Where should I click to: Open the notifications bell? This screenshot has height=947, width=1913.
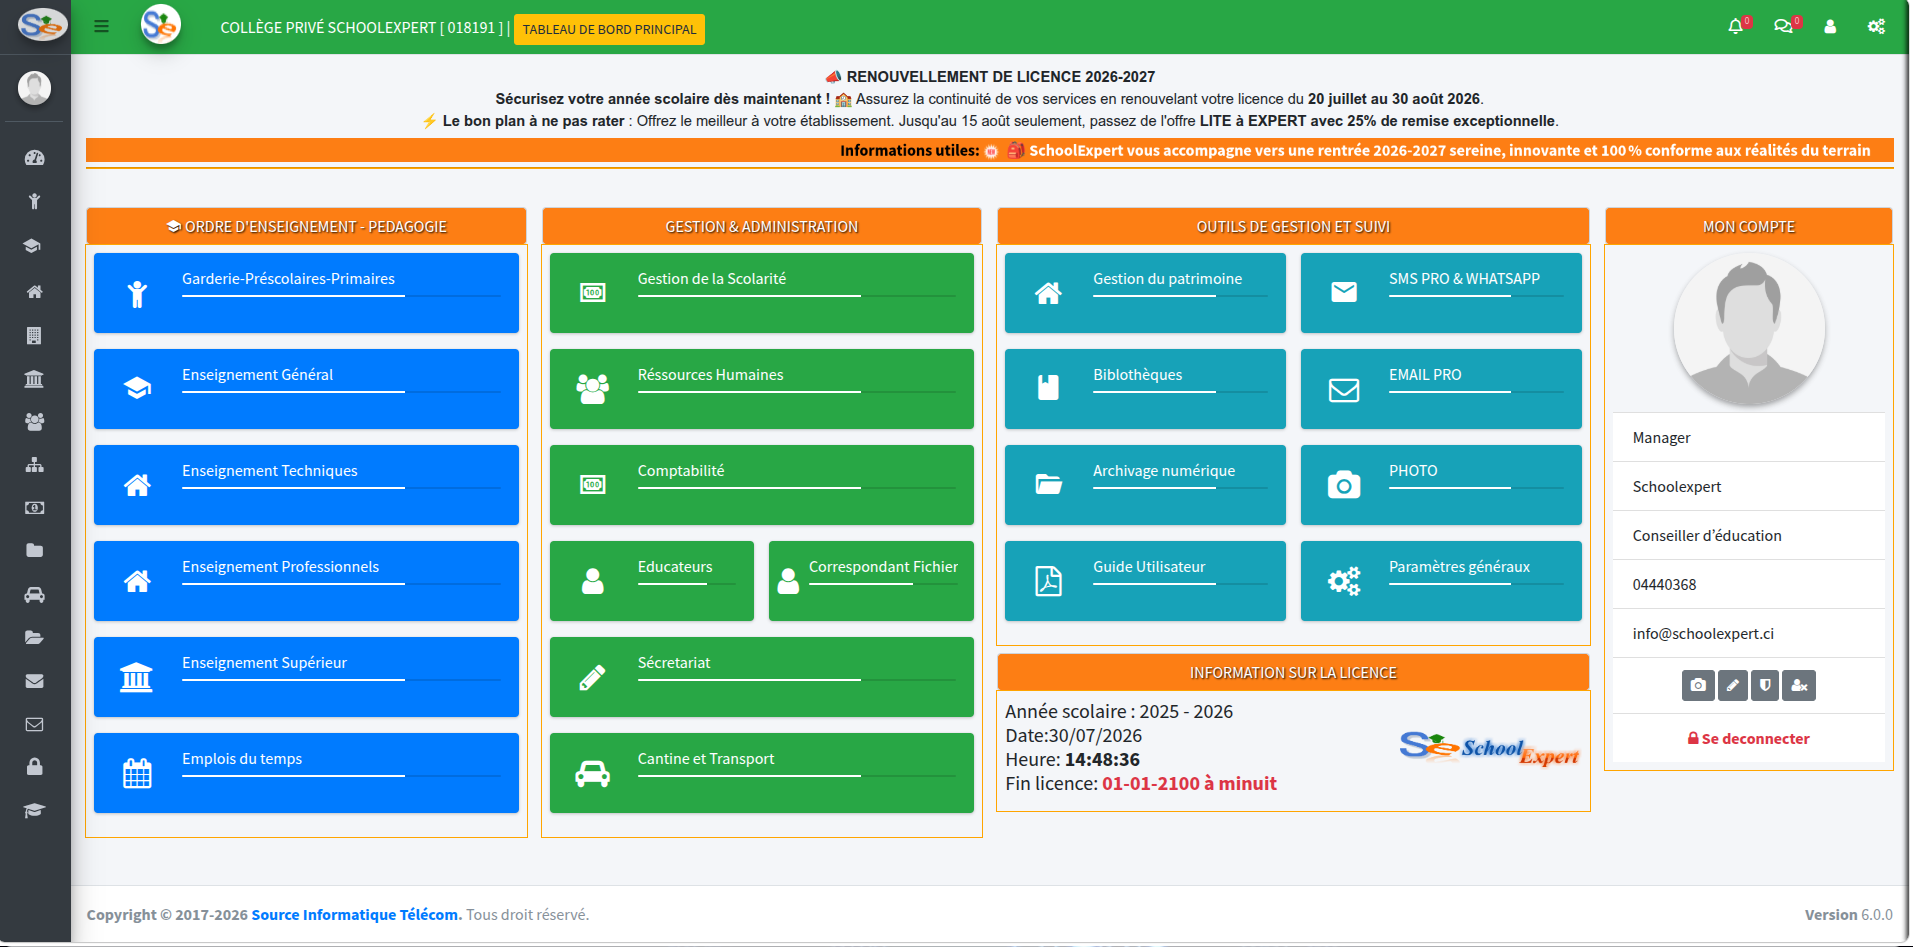tap(1736, 27)
